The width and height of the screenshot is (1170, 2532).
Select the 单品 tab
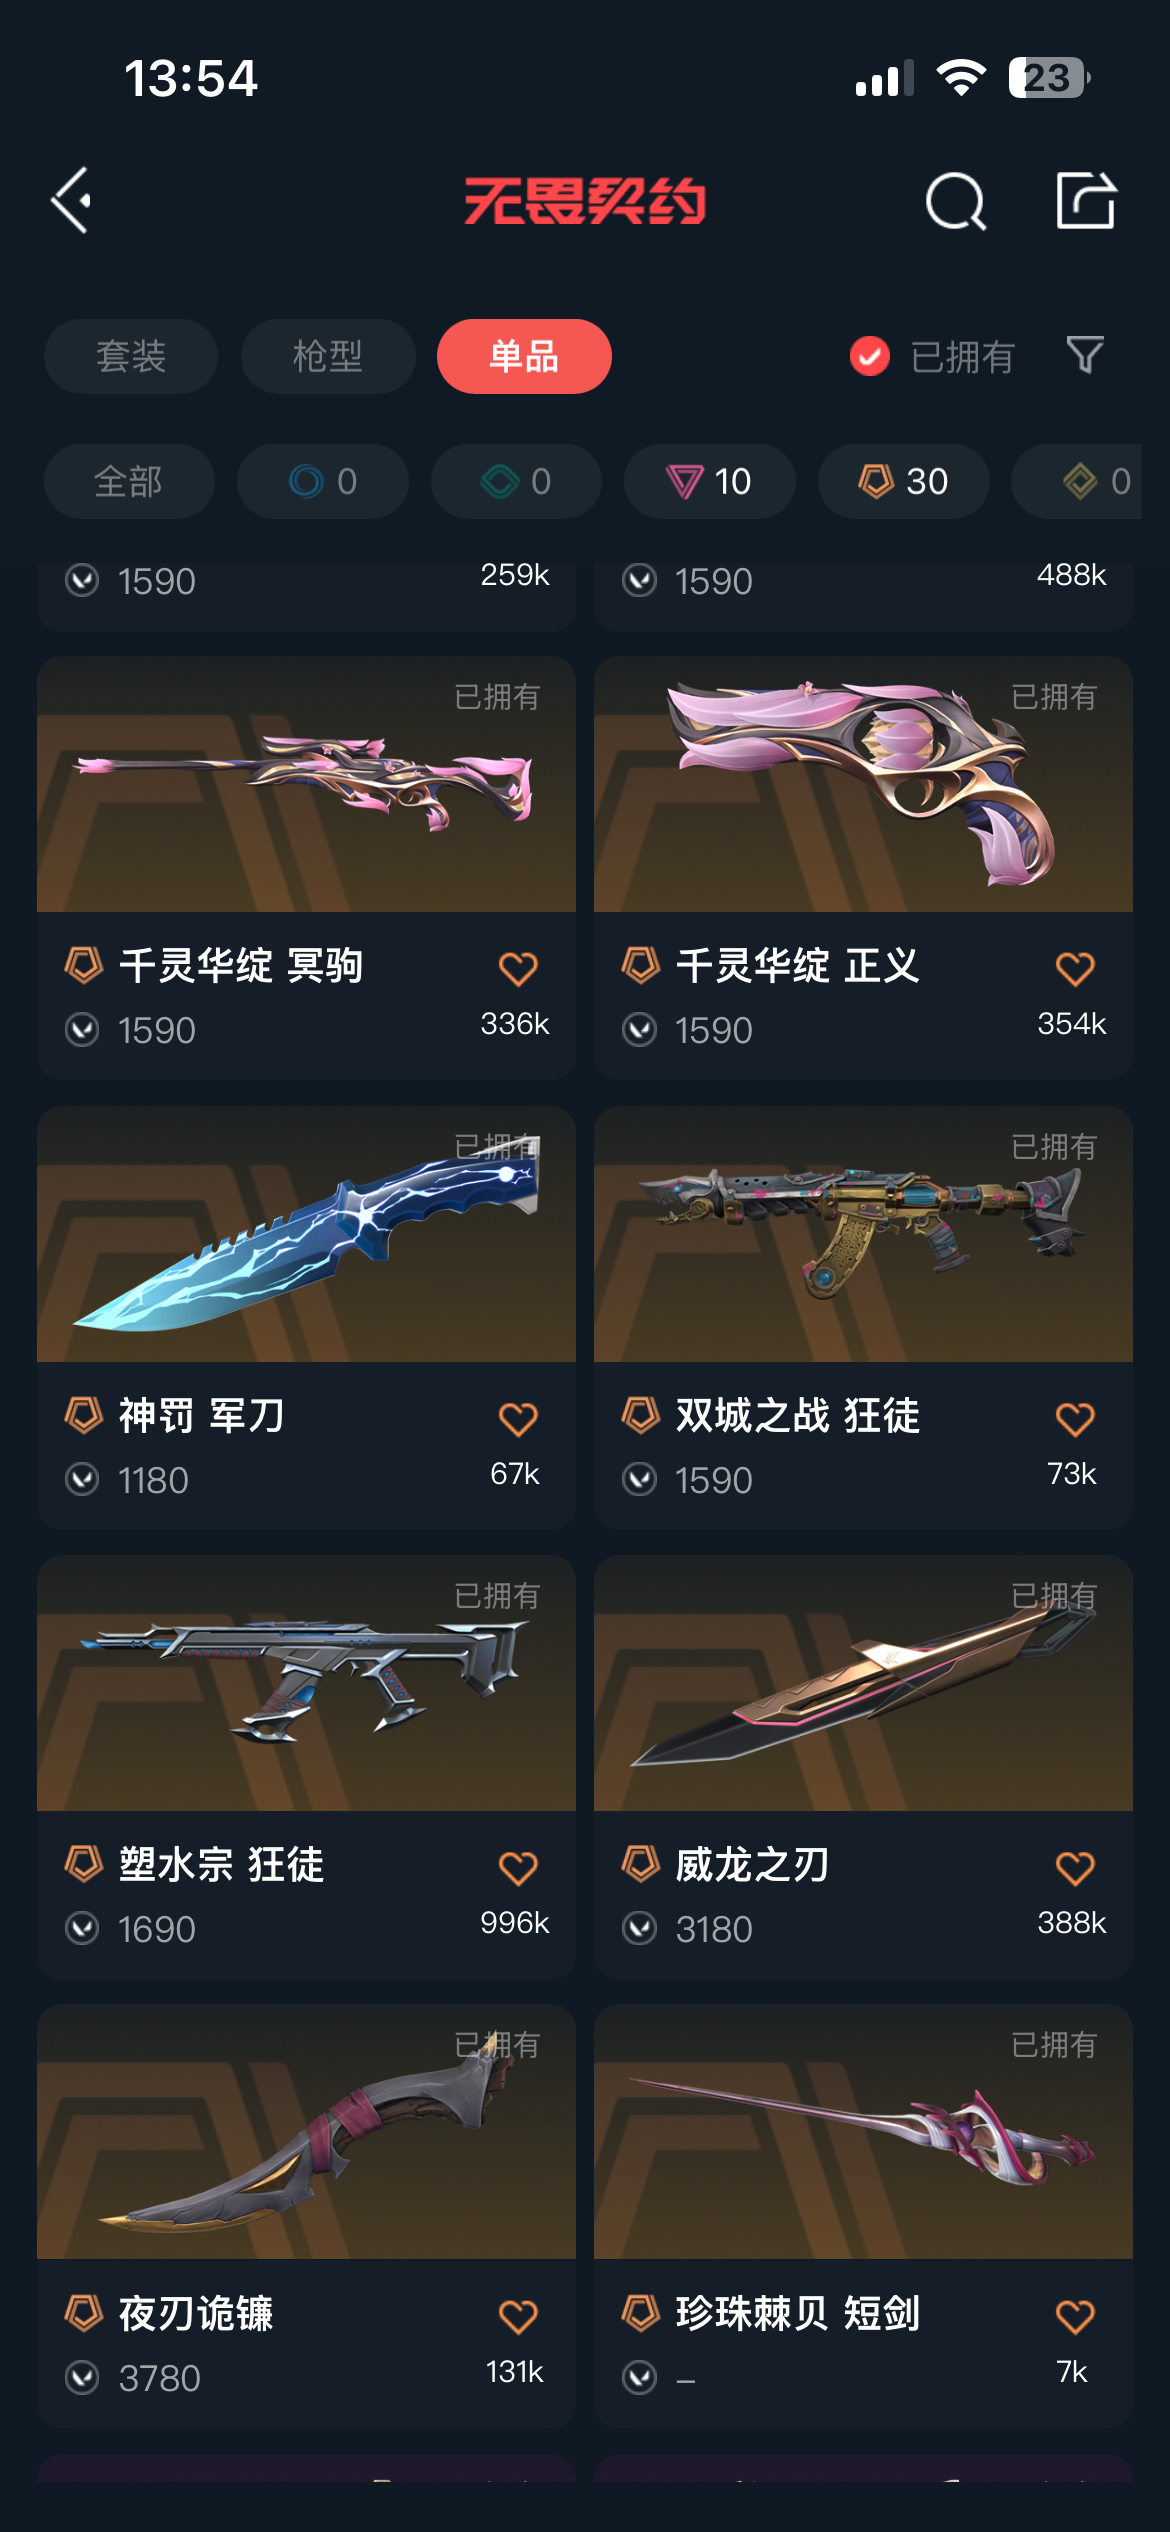pos(524,356)
